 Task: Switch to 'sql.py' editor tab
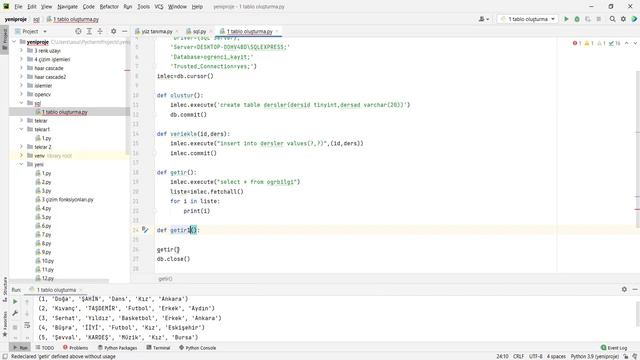tap(200, 31)
